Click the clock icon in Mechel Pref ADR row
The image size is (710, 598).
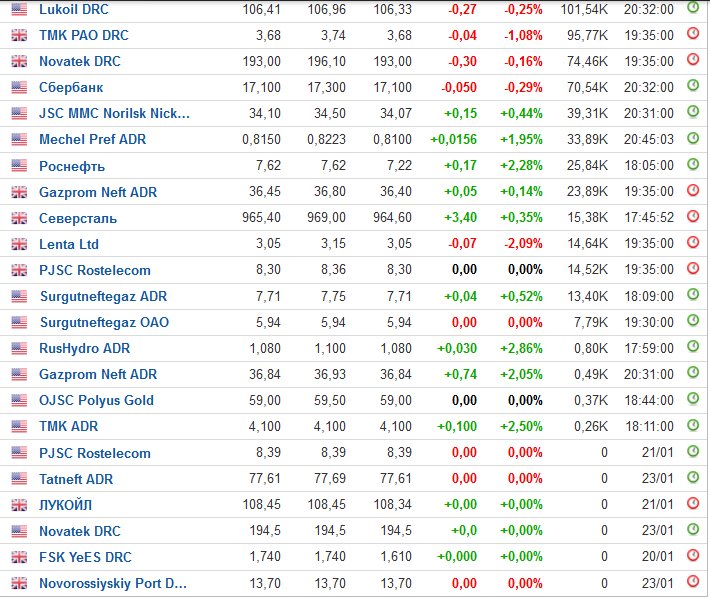click(x=693, y=138)
